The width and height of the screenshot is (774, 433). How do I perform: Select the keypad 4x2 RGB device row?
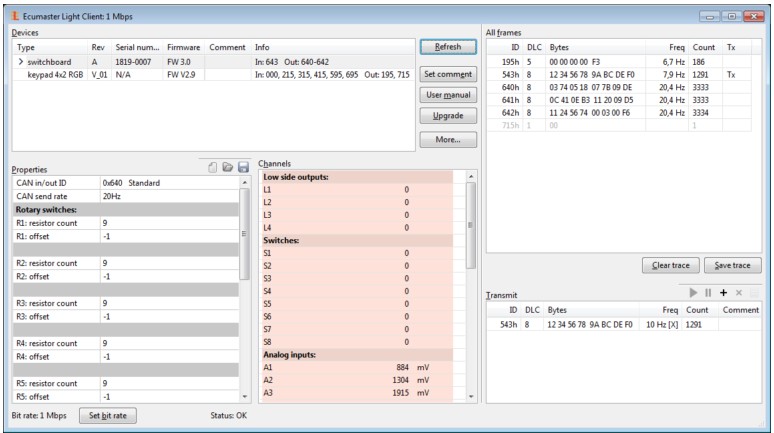213,75
